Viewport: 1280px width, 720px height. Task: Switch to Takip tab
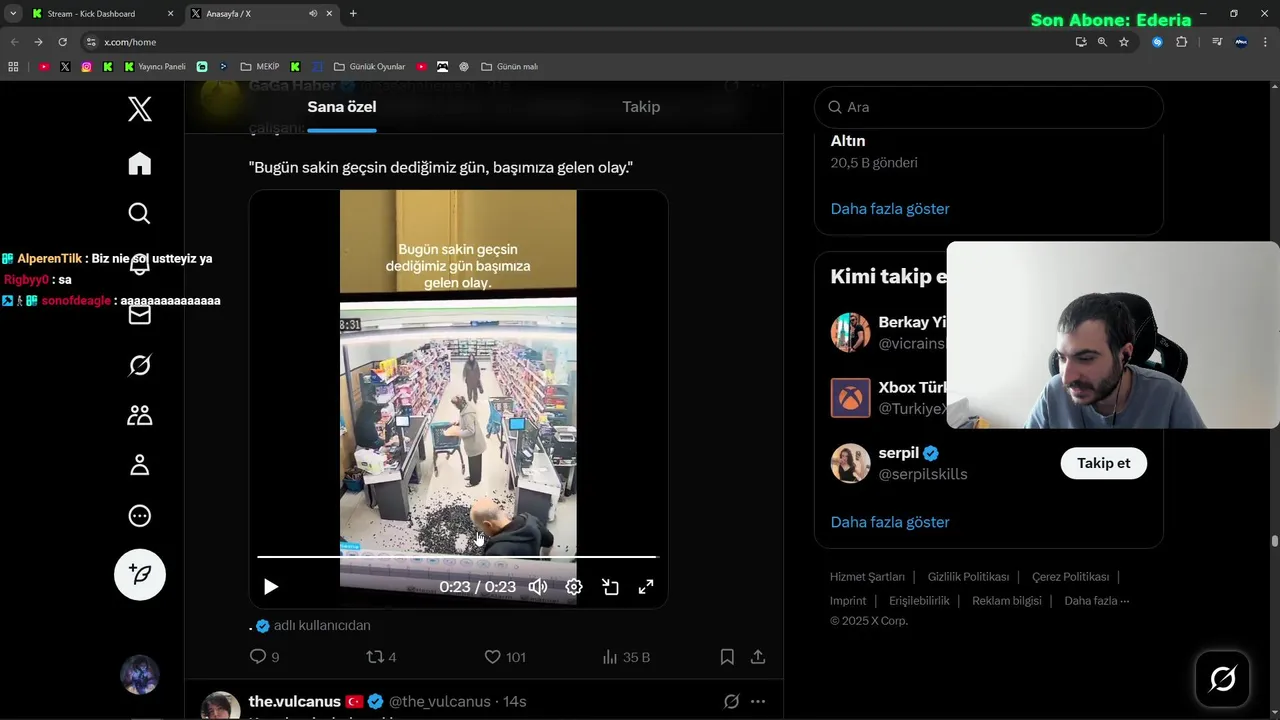(641, 107)
